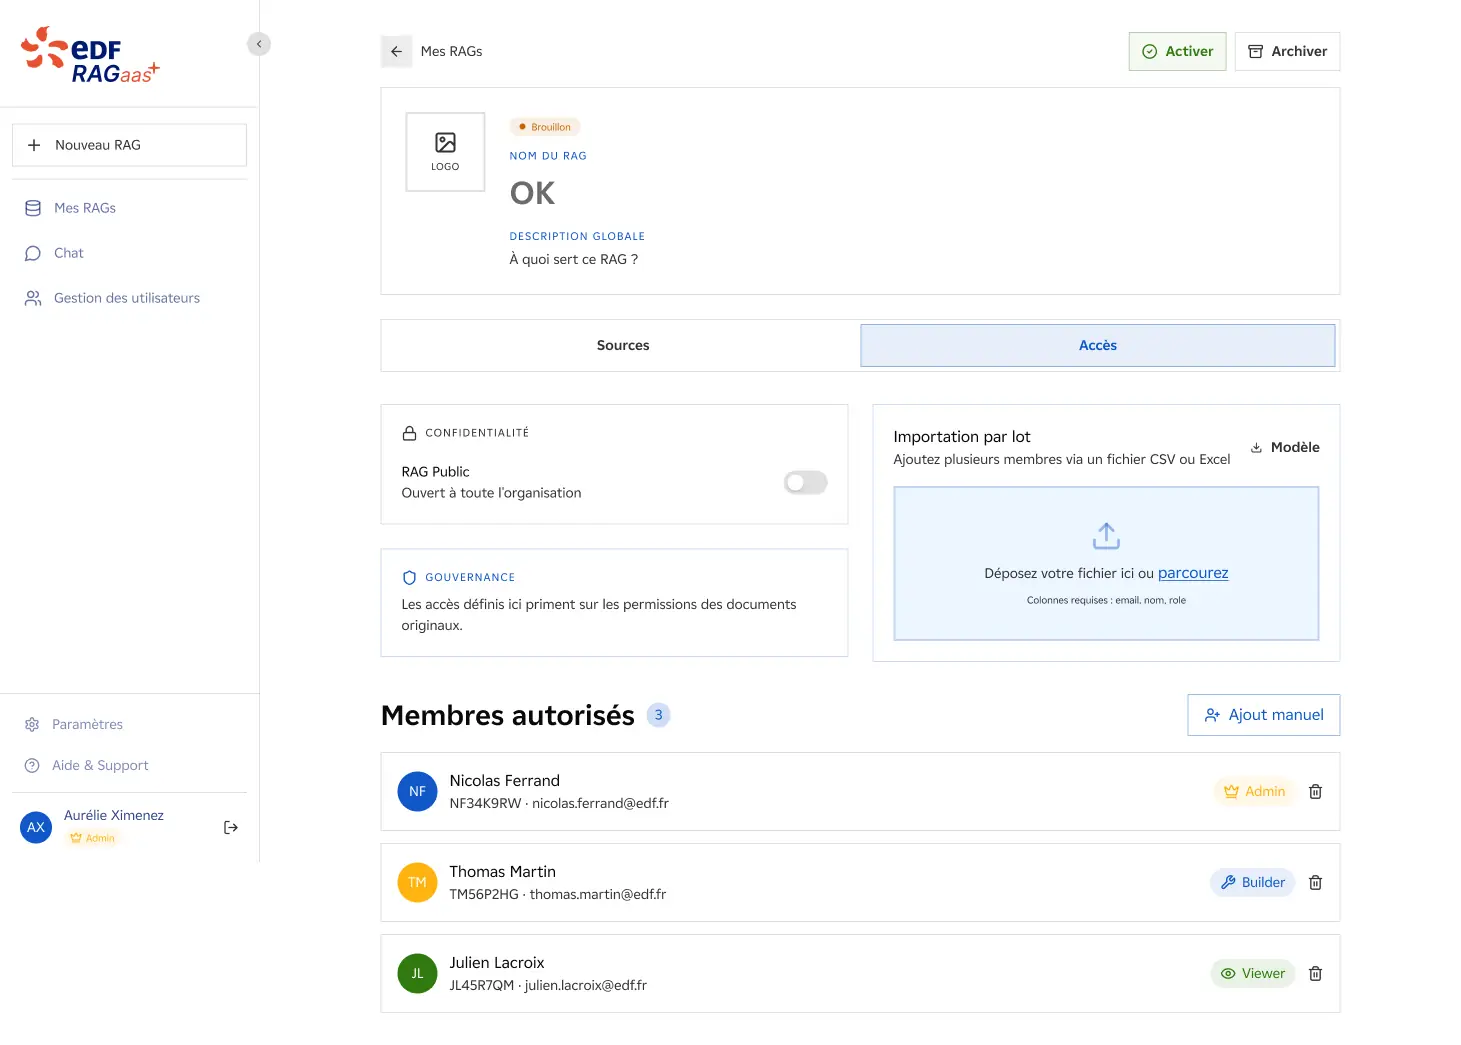Image resolution: width=1461 pixels, height=1045 pixels.
Task: Change Julien Lacroix's Viewer role badge
Action: point(1253,973)
